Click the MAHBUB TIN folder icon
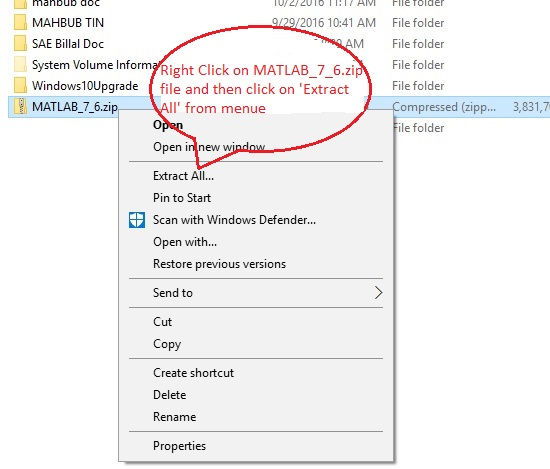The image size is (550, 469). coord(21,22)
